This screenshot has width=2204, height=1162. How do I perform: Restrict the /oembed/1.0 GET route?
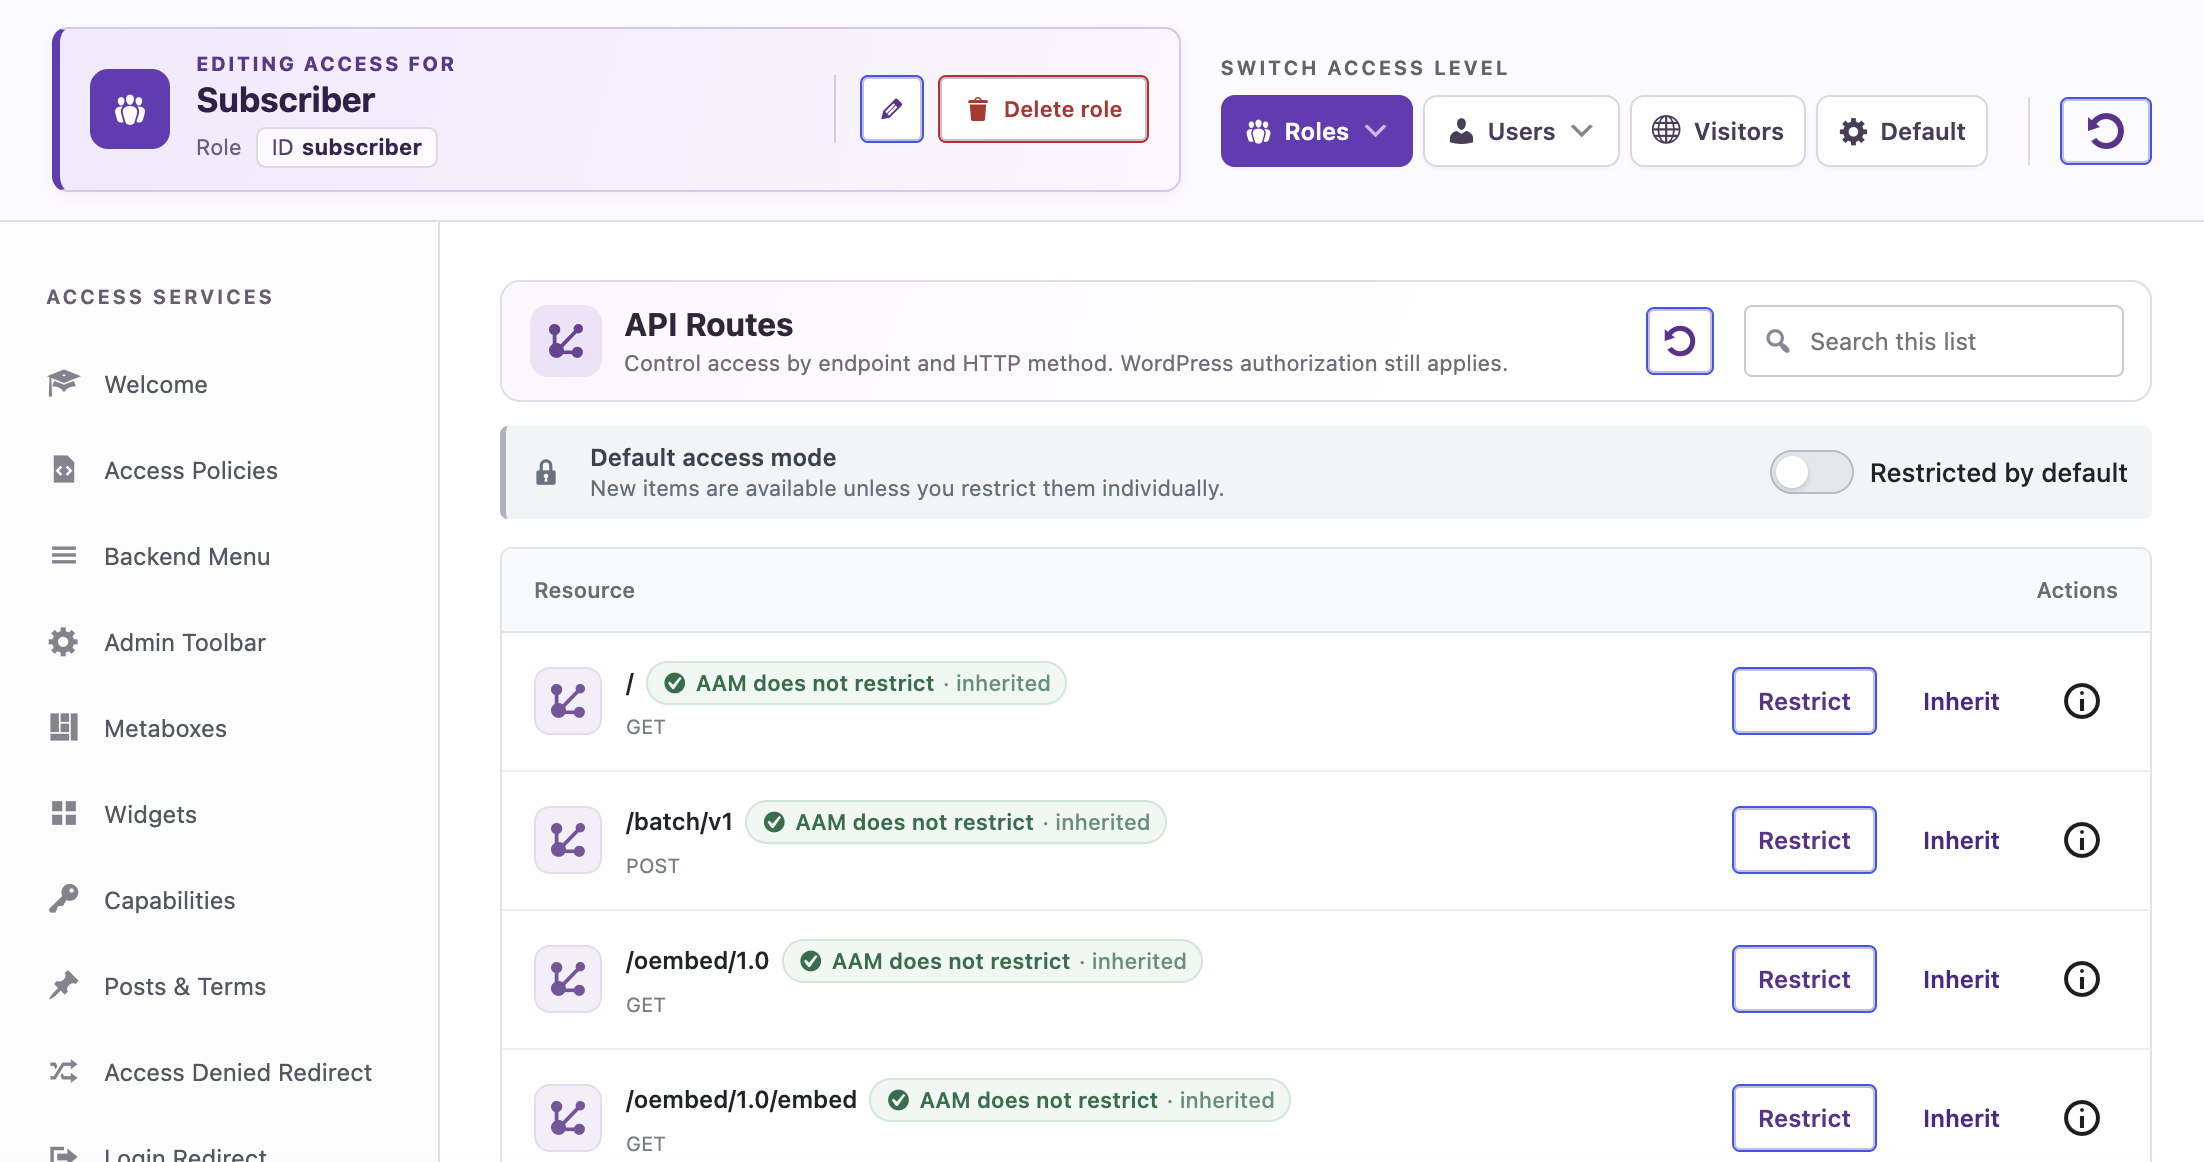[1804, 979]
